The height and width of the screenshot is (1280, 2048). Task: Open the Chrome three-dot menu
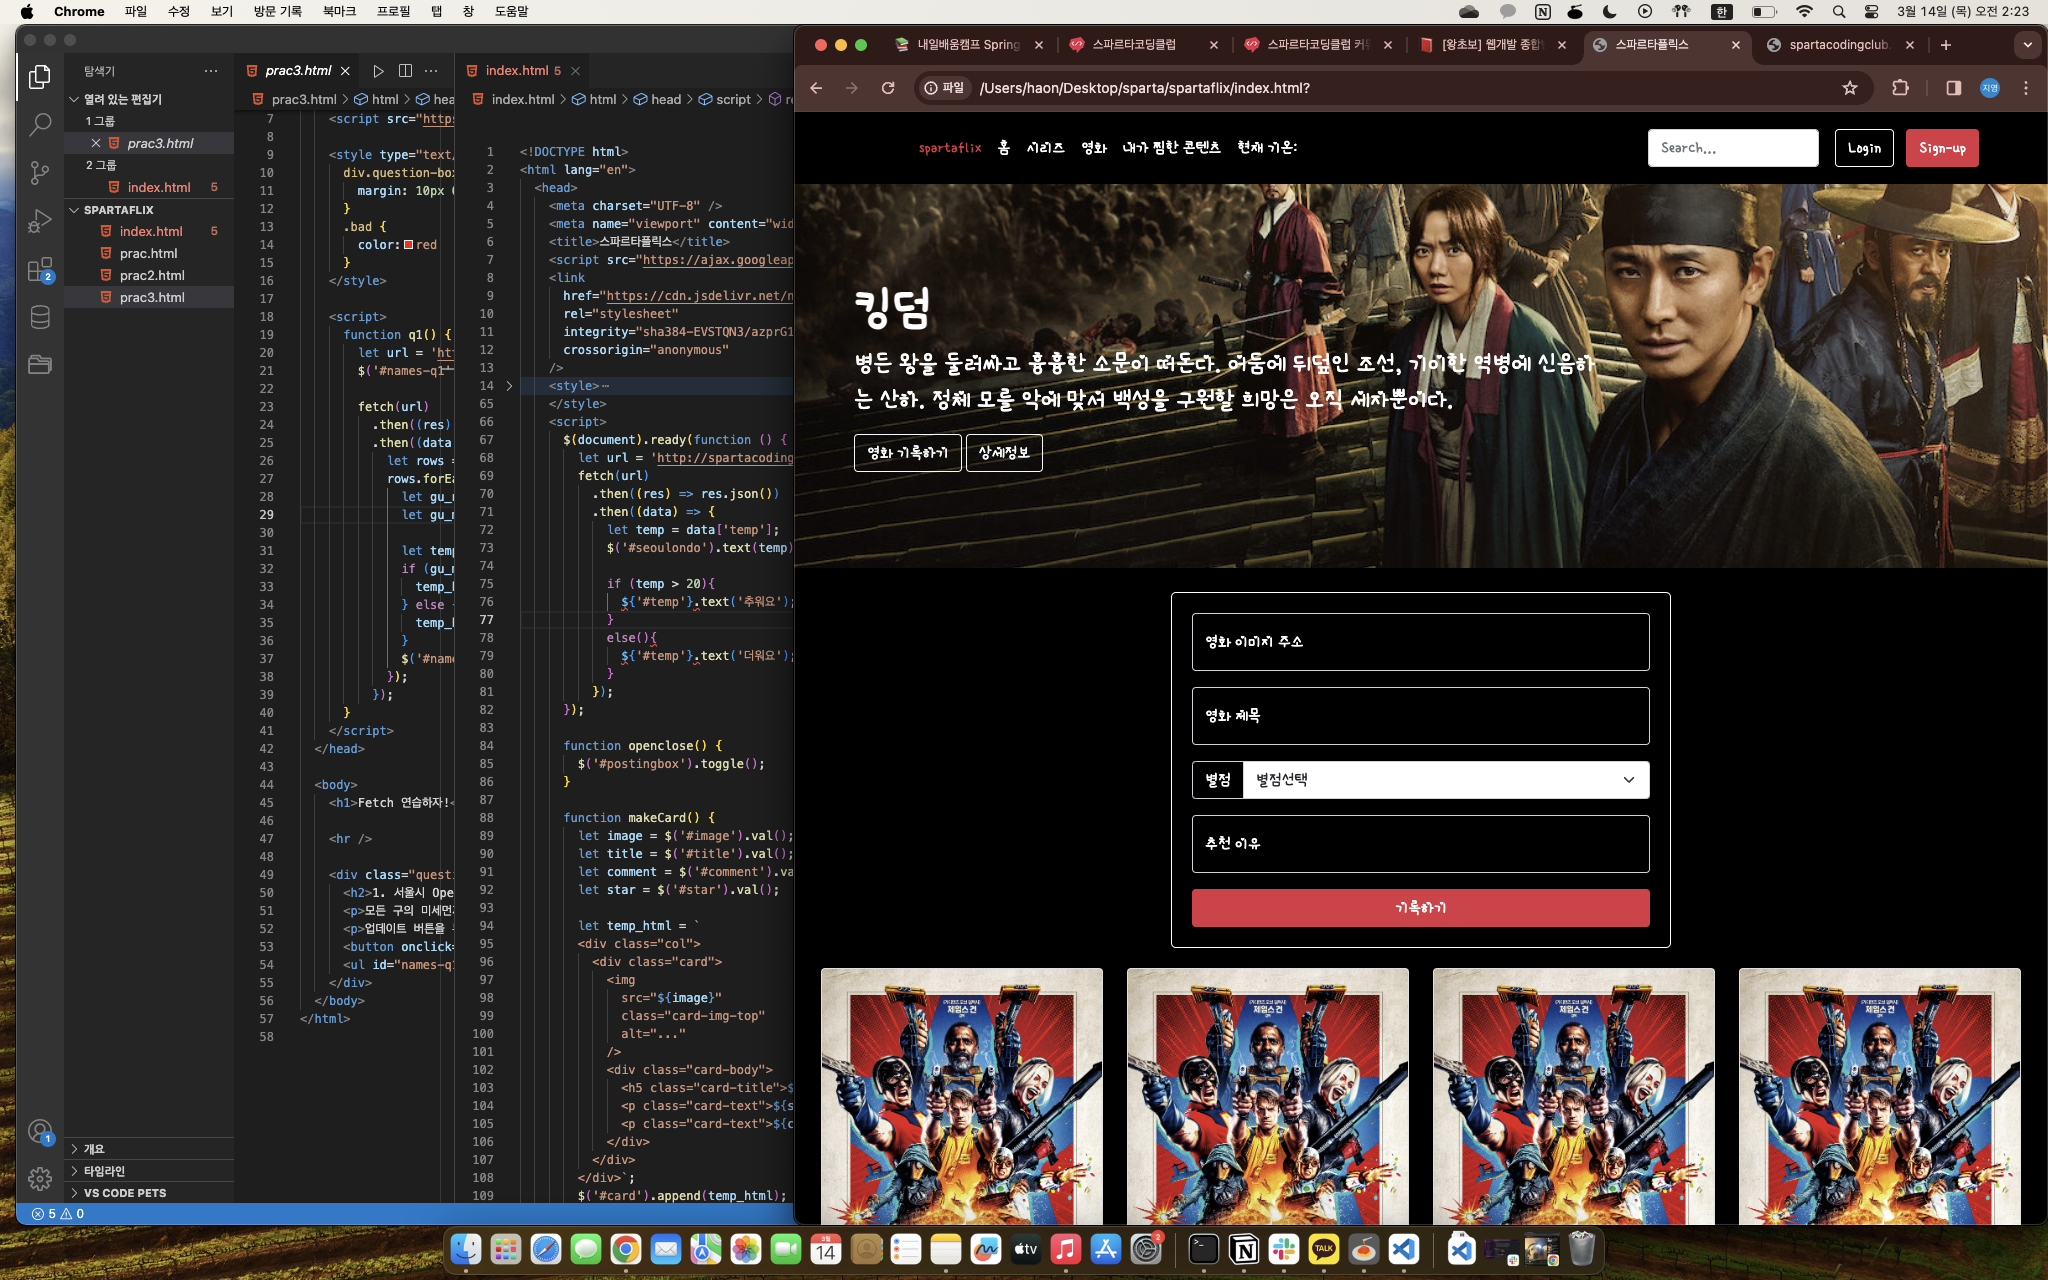coord(2026,88)
